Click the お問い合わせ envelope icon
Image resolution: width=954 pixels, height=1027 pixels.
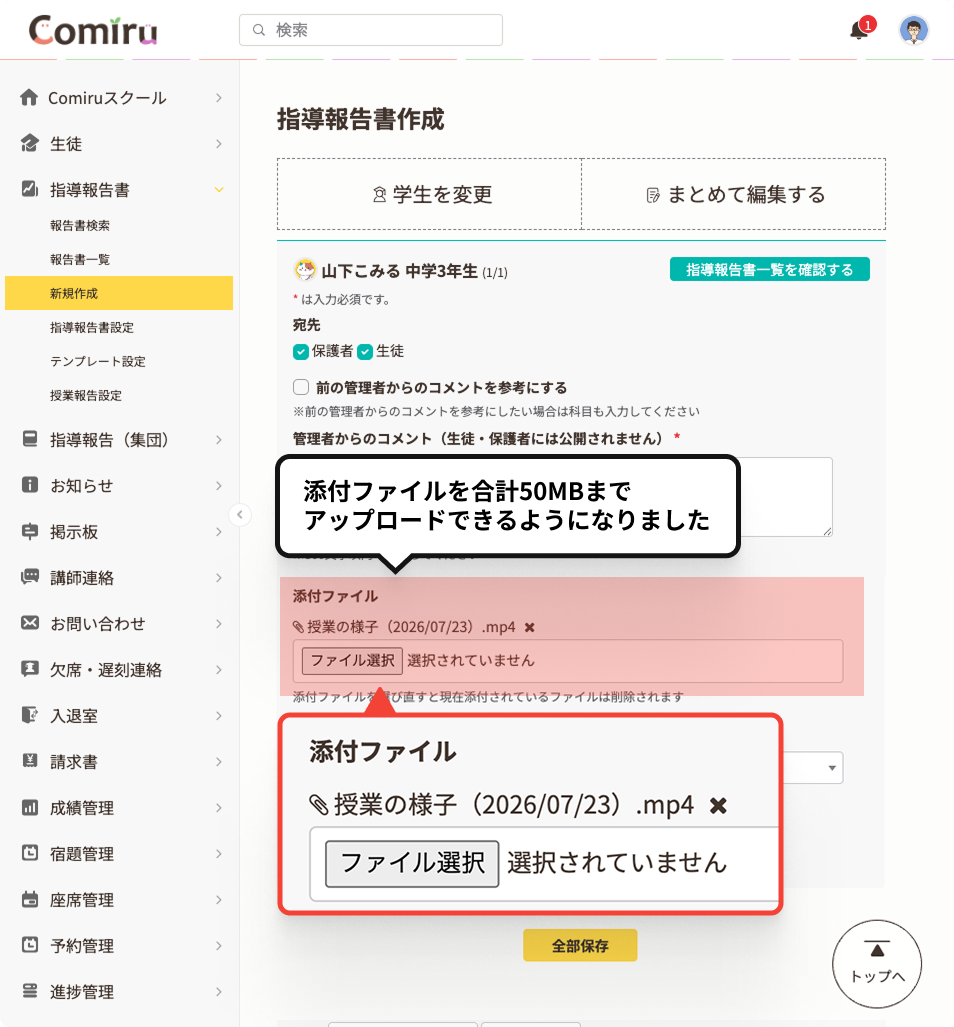(x=29, y=623)
